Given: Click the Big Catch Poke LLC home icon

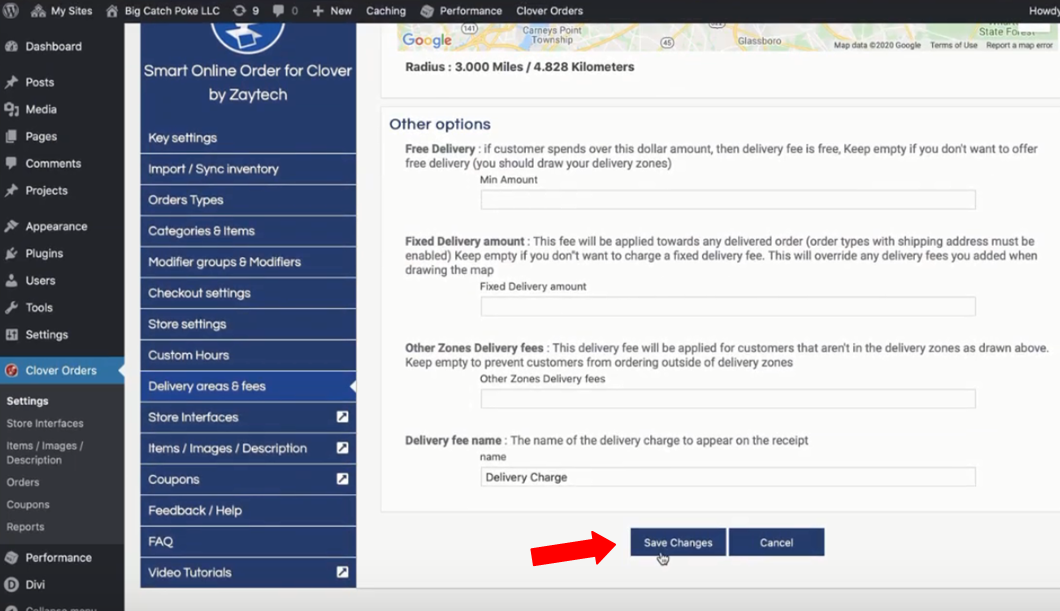Looking at the screenshot, I should 112,11.
